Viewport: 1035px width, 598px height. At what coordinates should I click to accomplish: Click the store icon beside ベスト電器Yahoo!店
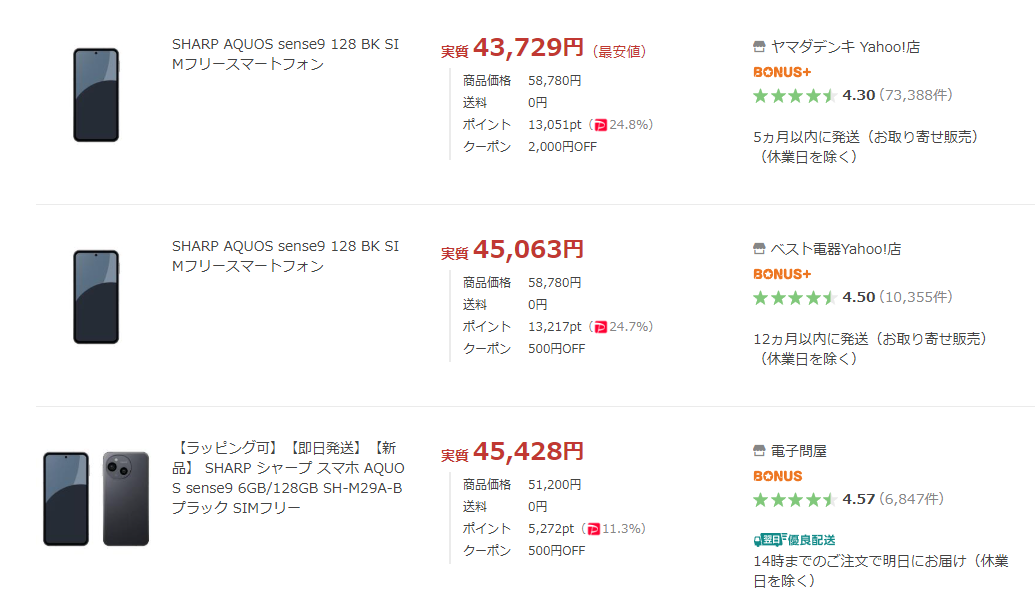(x=759, y=249)
